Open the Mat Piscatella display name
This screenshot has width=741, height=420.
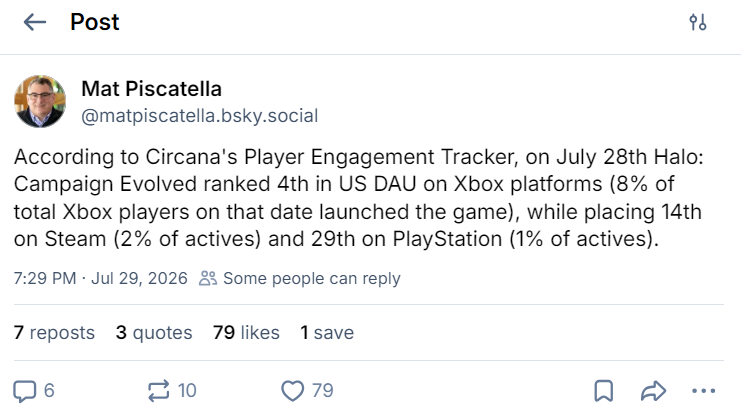pos(151,89)
